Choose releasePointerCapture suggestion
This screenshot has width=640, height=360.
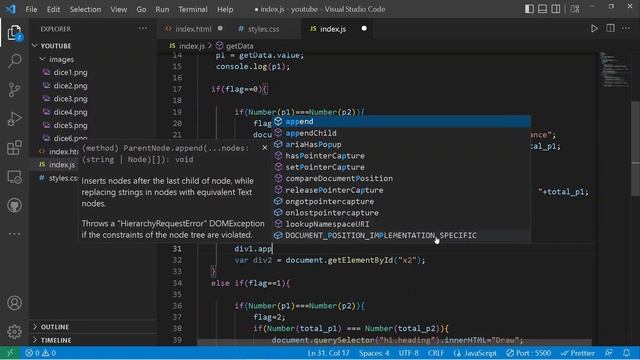coord(402,190)
